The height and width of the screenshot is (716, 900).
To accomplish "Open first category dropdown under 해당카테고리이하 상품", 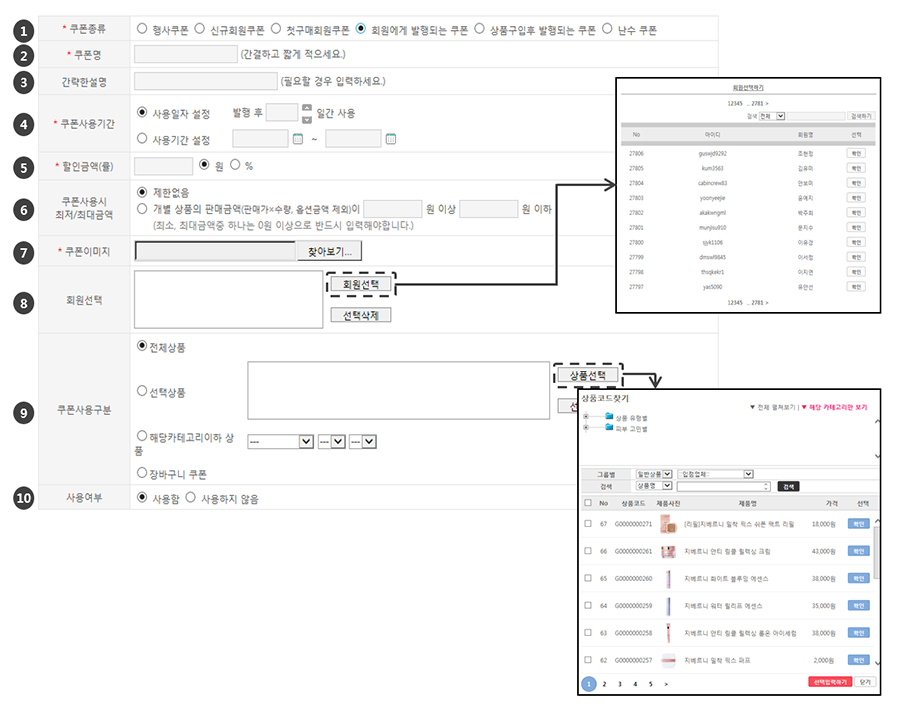I will click(x=280, y=441).
